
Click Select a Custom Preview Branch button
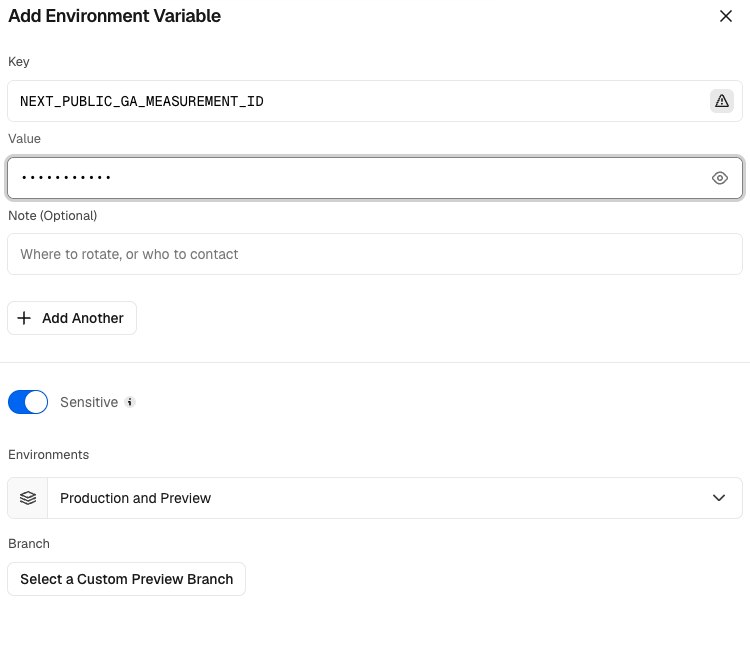(126, 579)
